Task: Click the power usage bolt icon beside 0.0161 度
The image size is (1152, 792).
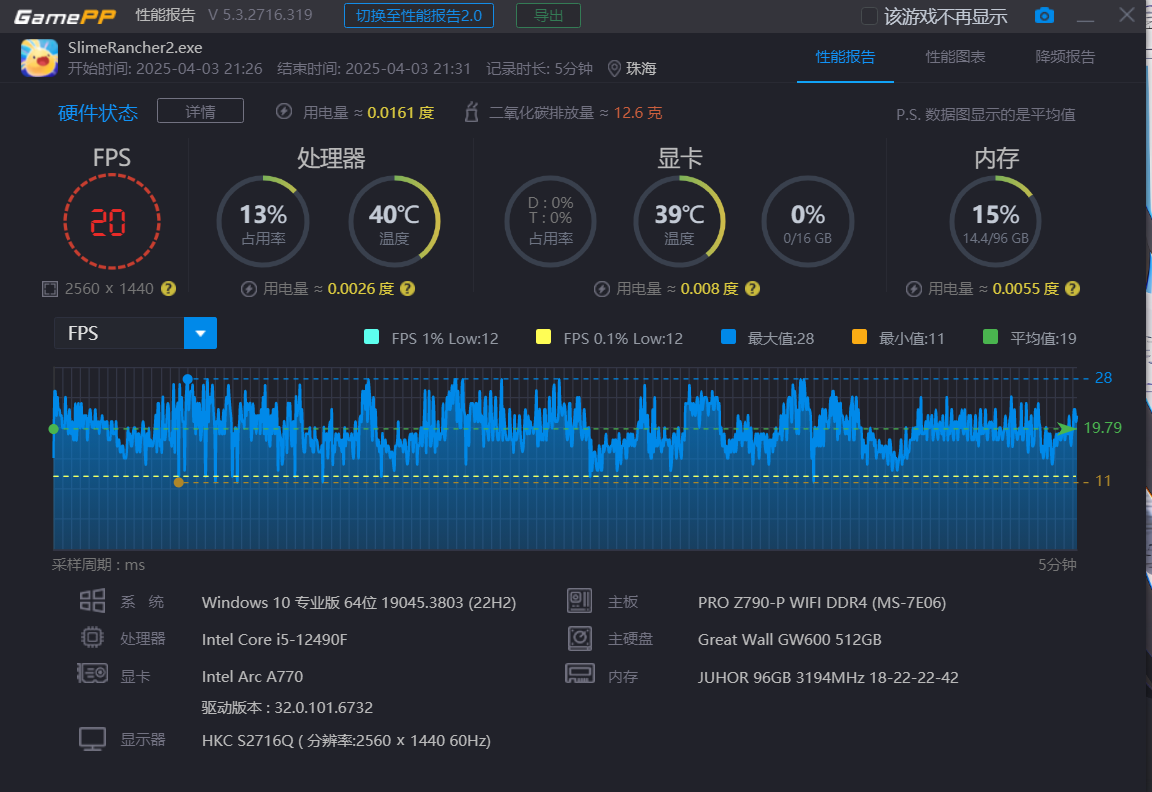Action: pos(284,112)
